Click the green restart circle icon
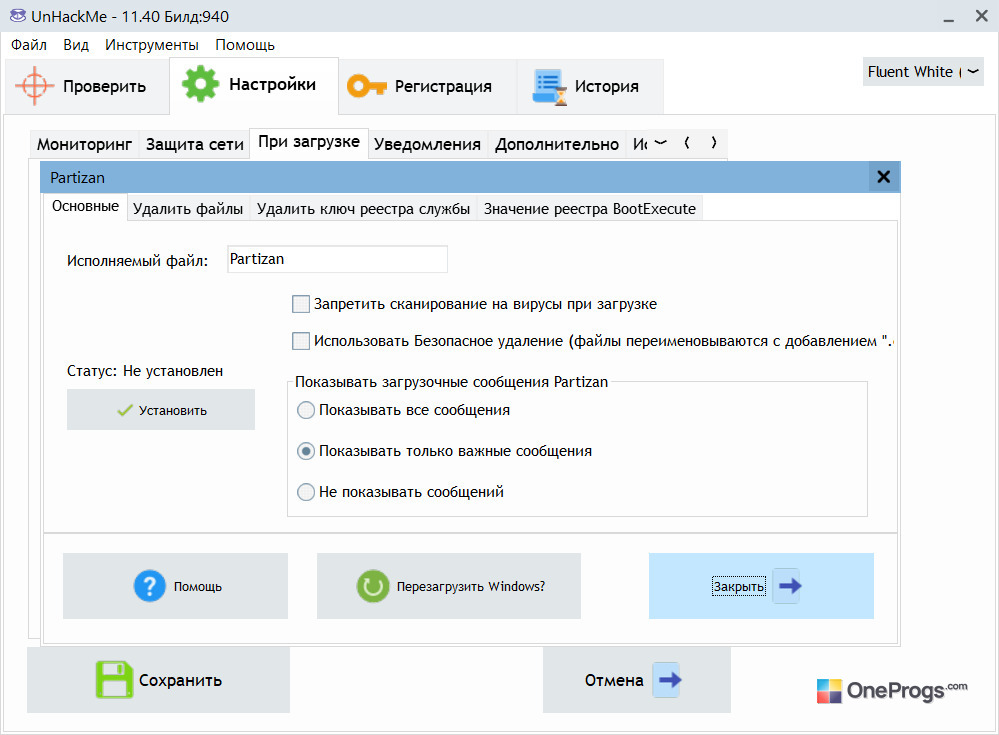Image resolution: width=999 pixels, height=735 pixels. click(373, 586)
